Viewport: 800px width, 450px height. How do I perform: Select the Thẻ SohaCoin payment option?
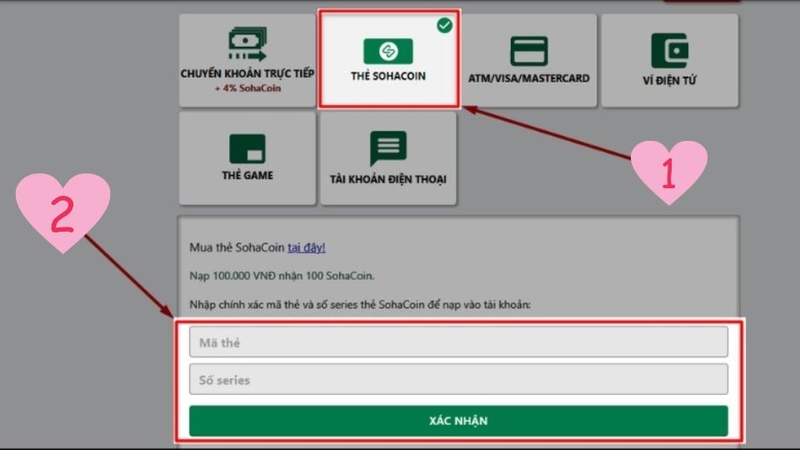click(x=389, y=59)
